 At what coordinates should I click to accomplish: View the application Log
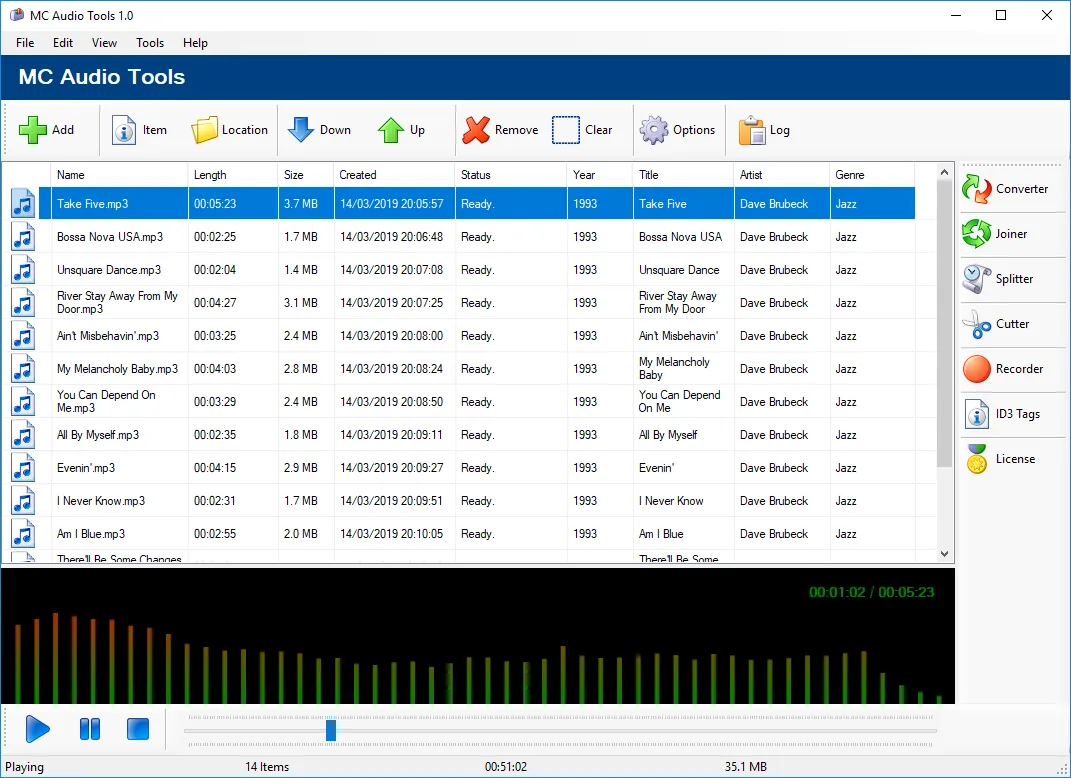(x=764, y=129)
